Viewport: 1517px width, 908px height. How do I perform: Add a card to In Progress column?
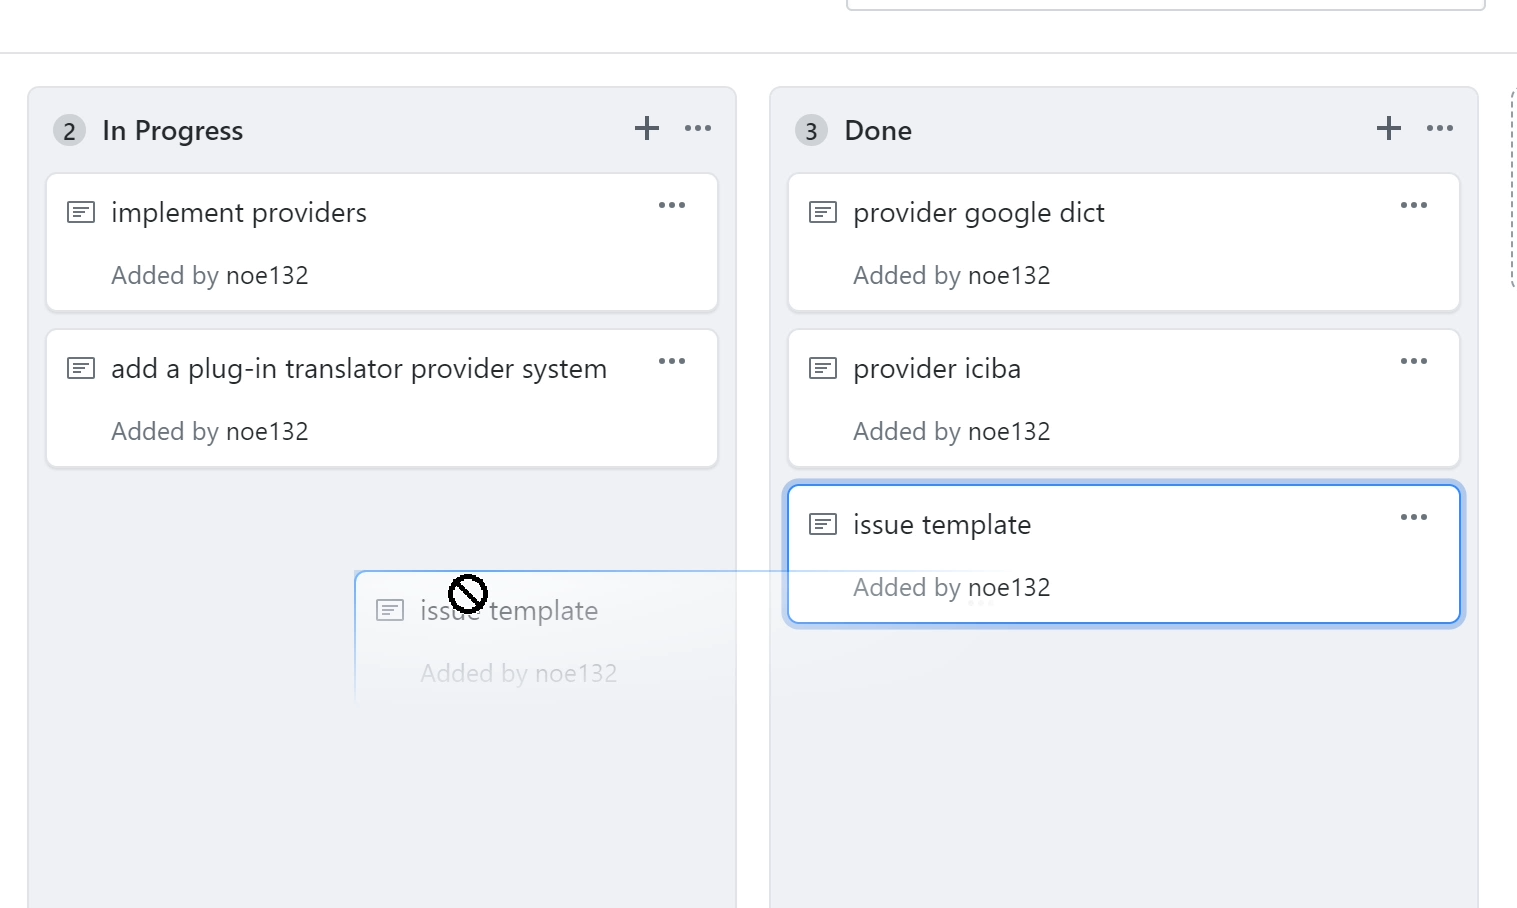[x=647, y=128]
